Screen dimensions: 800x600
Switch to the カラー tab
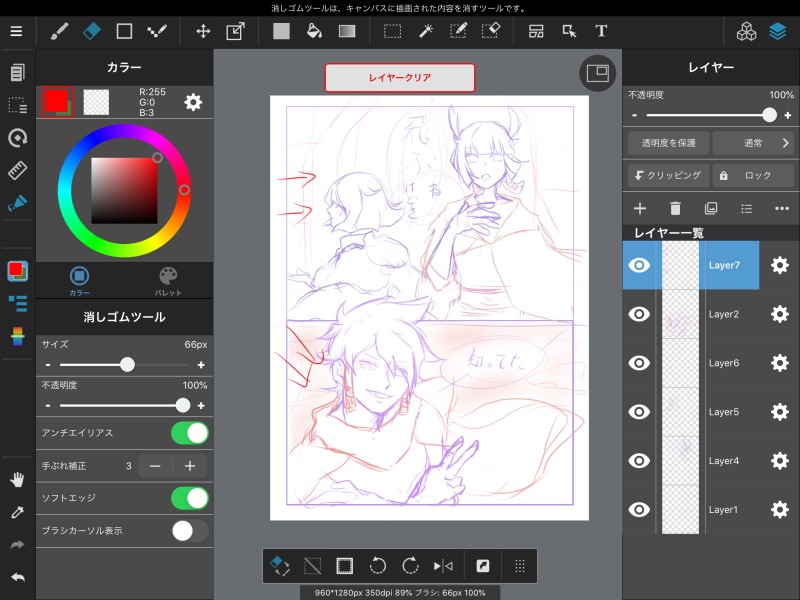coord(79,281)
